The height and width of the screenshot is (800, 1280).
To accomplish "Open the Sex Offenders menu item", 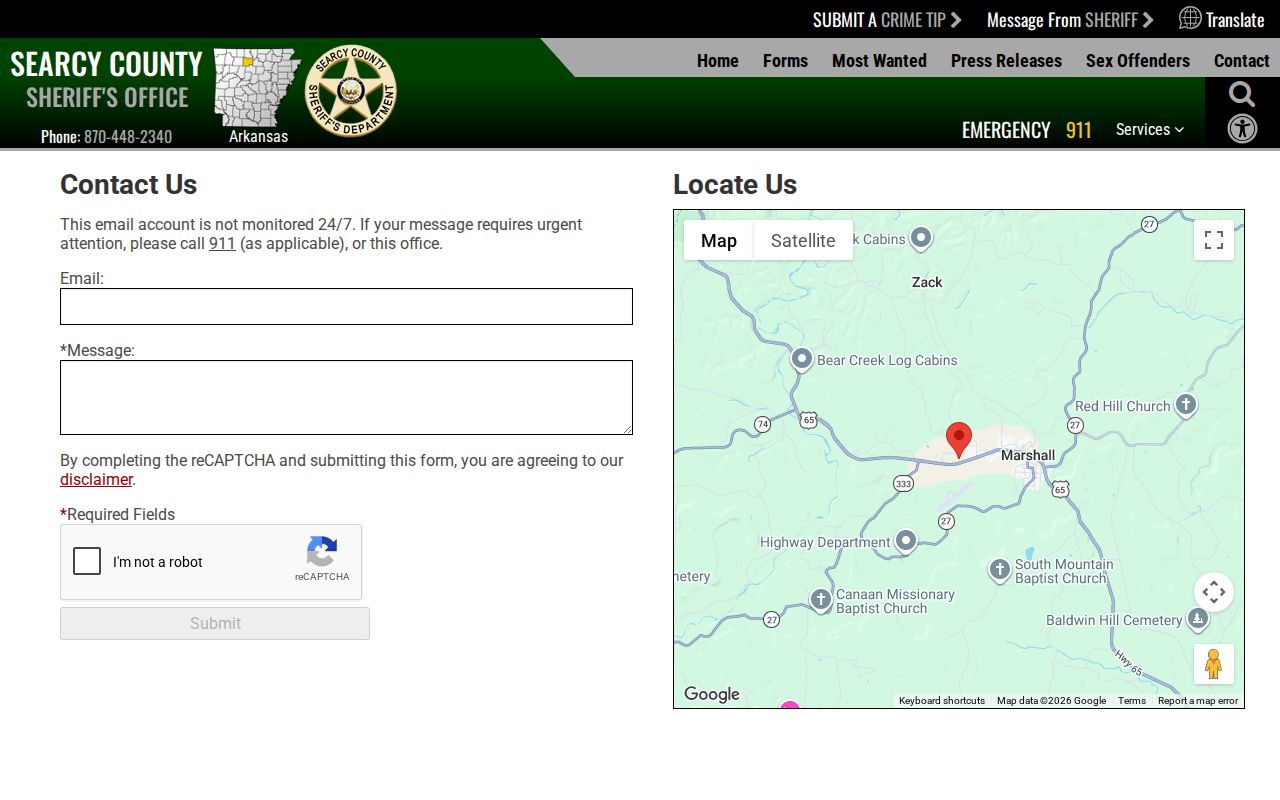I will click(1138, 60).
